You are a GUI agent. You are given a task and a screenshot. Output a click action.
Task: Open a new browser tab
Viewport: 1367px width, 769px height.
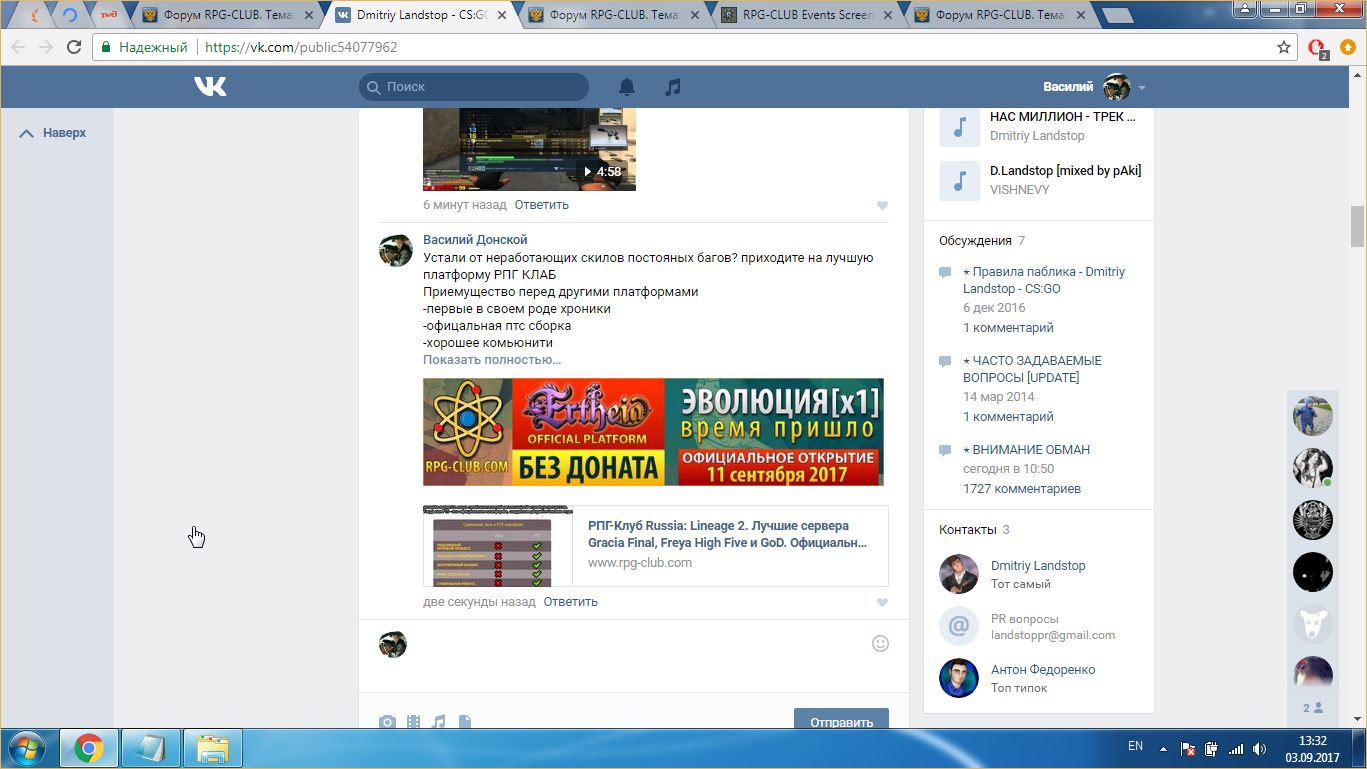click(1117, 15)
